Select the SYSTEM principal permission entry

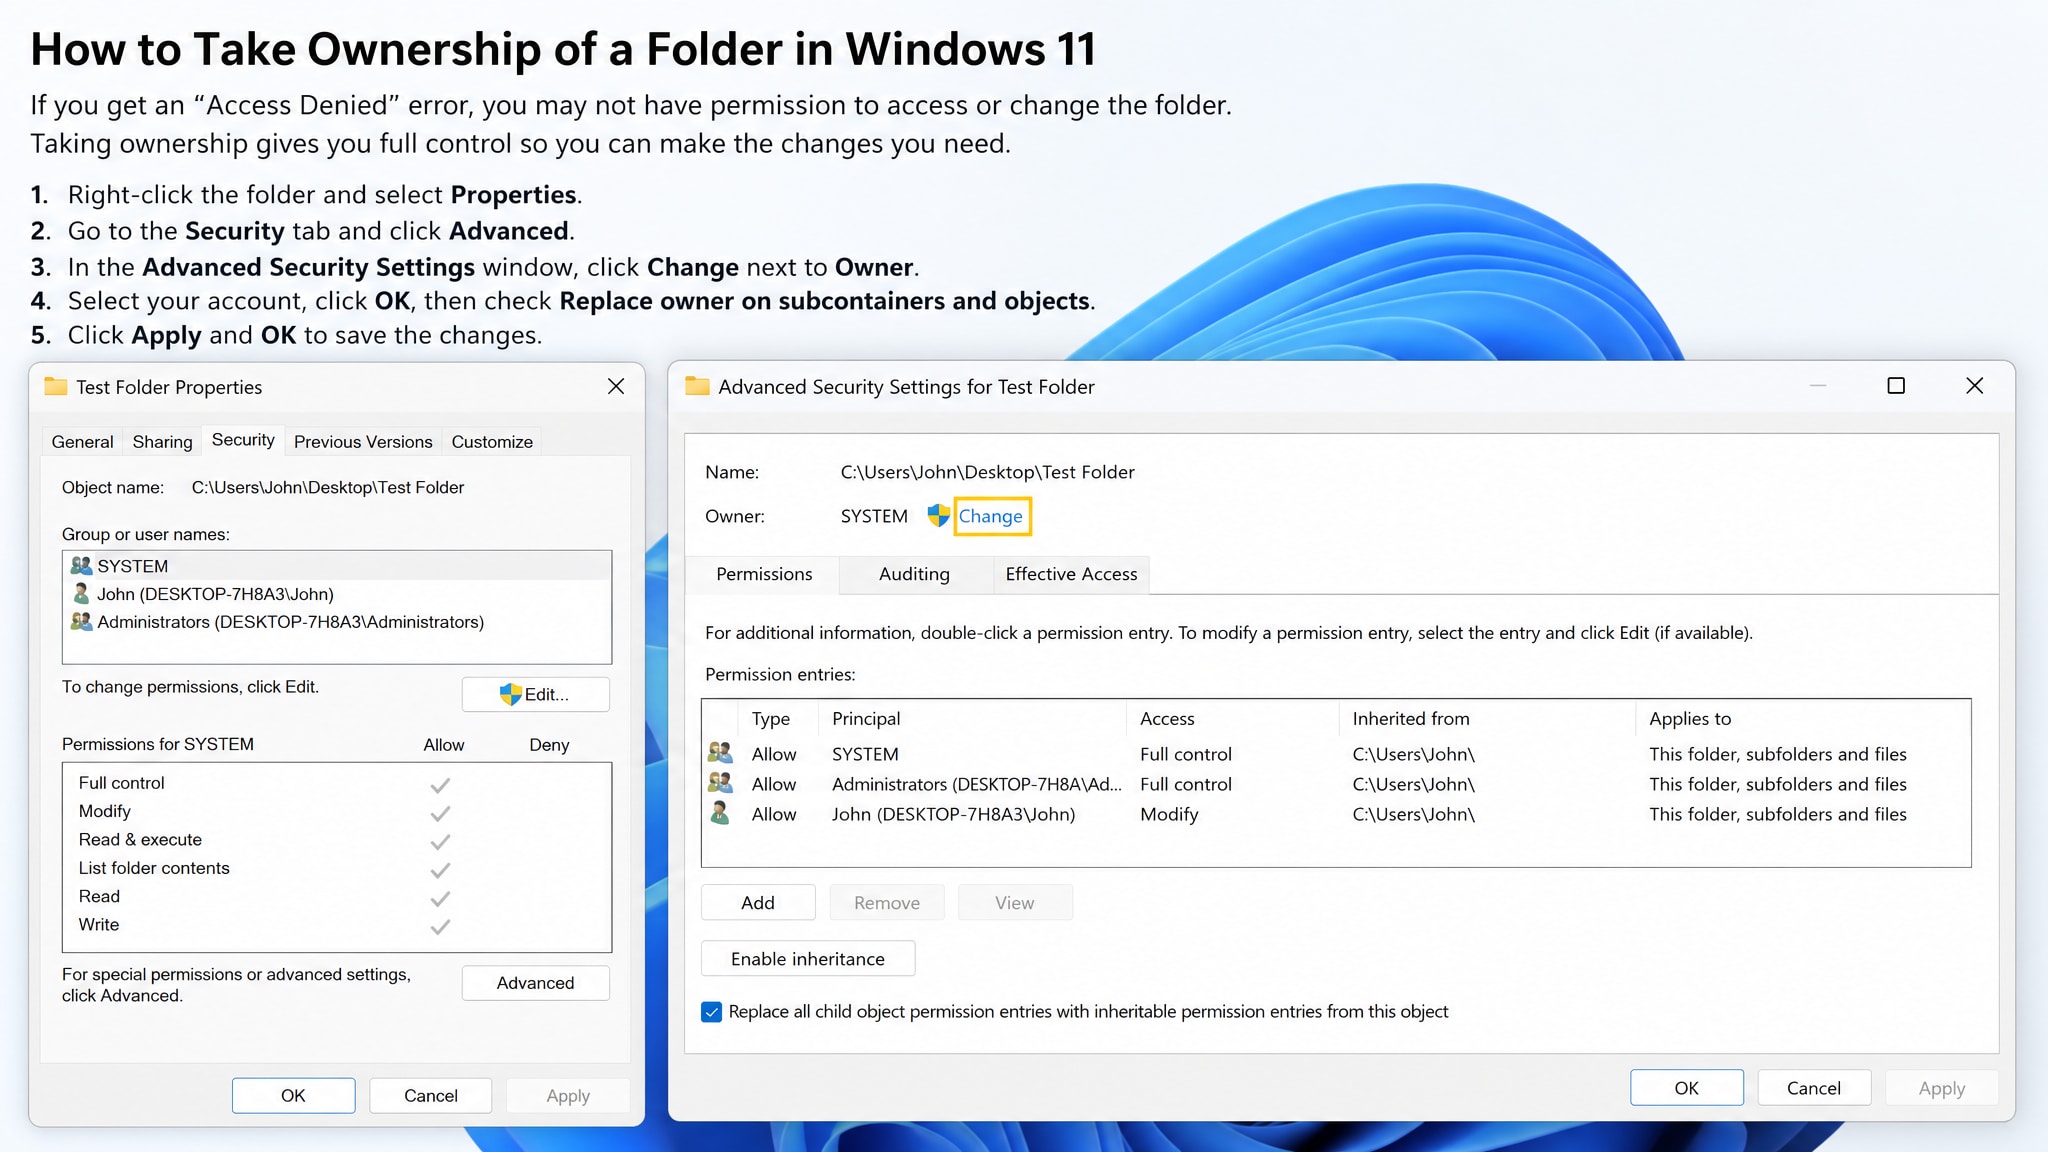[x=1336, y=754]
